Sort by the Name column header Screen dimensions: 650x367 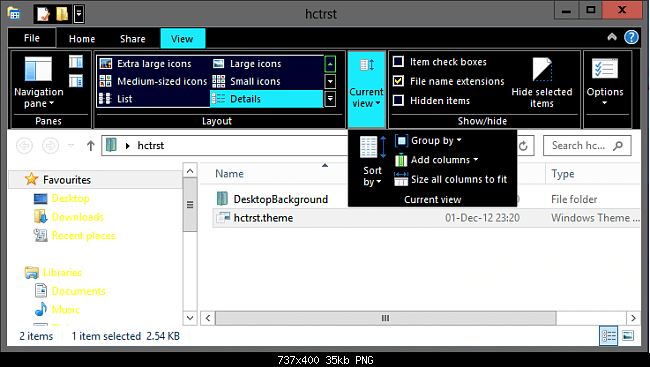[x=229, y=174]
